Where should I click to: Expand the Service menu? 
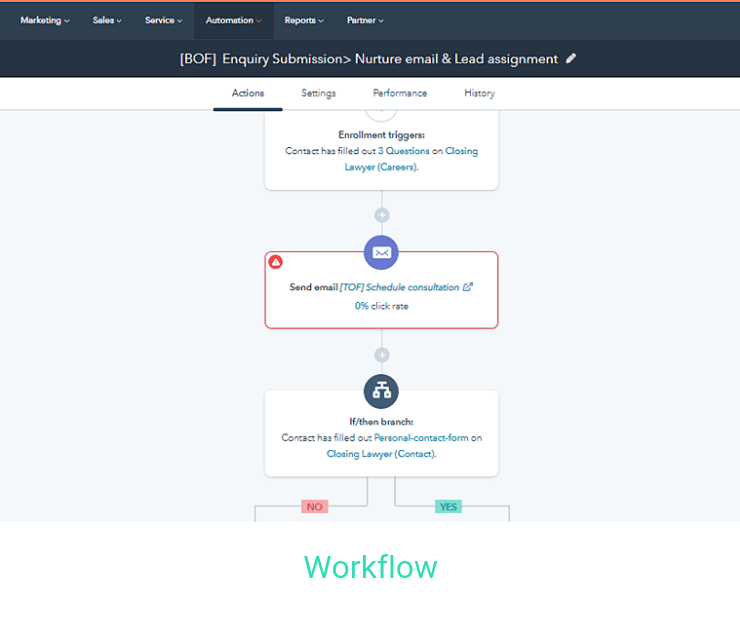(163, 20)
